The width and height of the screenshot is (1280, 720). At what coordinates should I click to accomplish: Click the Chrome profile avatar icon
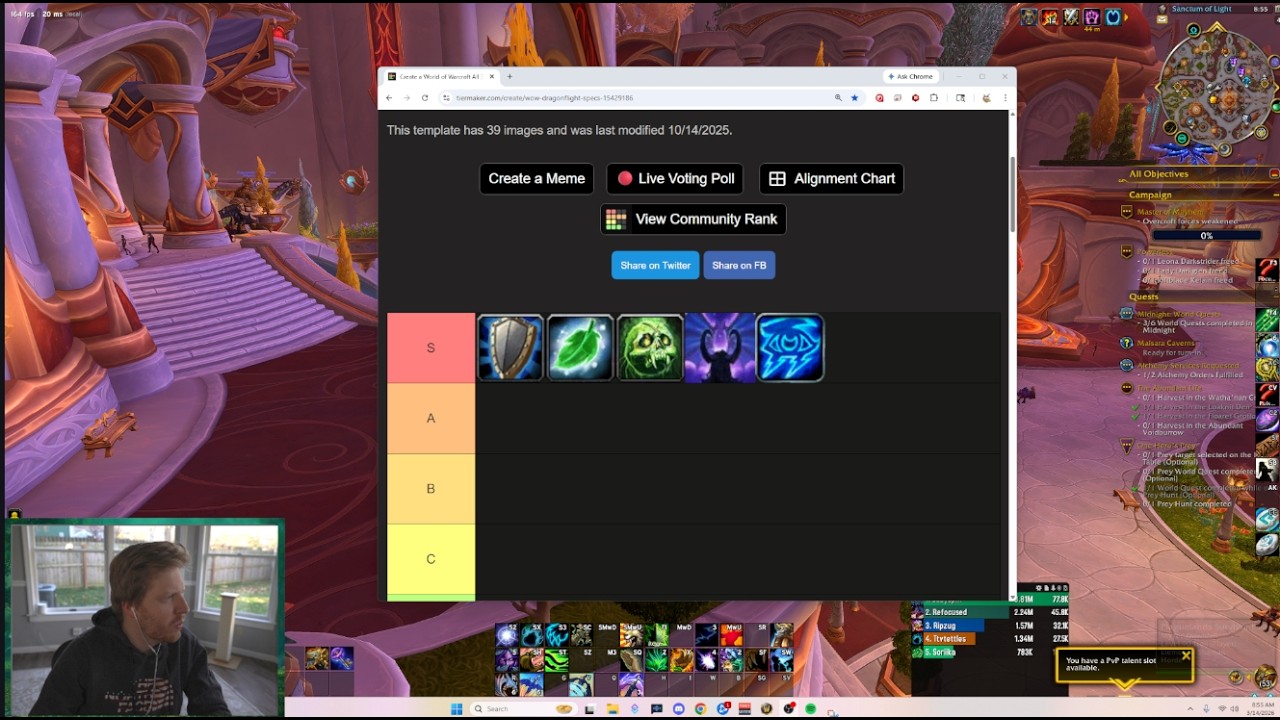click(x=986, y=98)
